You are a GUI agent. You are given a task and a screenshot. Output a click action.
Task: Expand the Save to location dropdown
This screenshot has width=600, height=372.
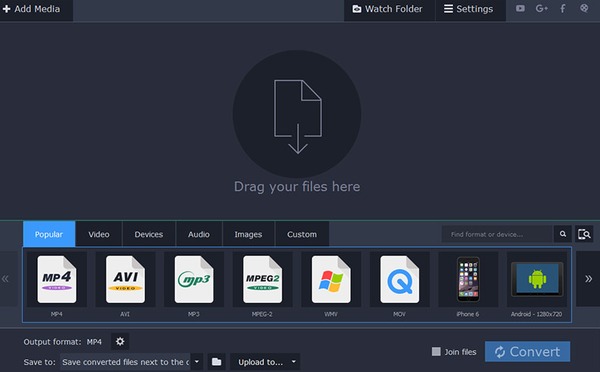[x=197, y=362]
